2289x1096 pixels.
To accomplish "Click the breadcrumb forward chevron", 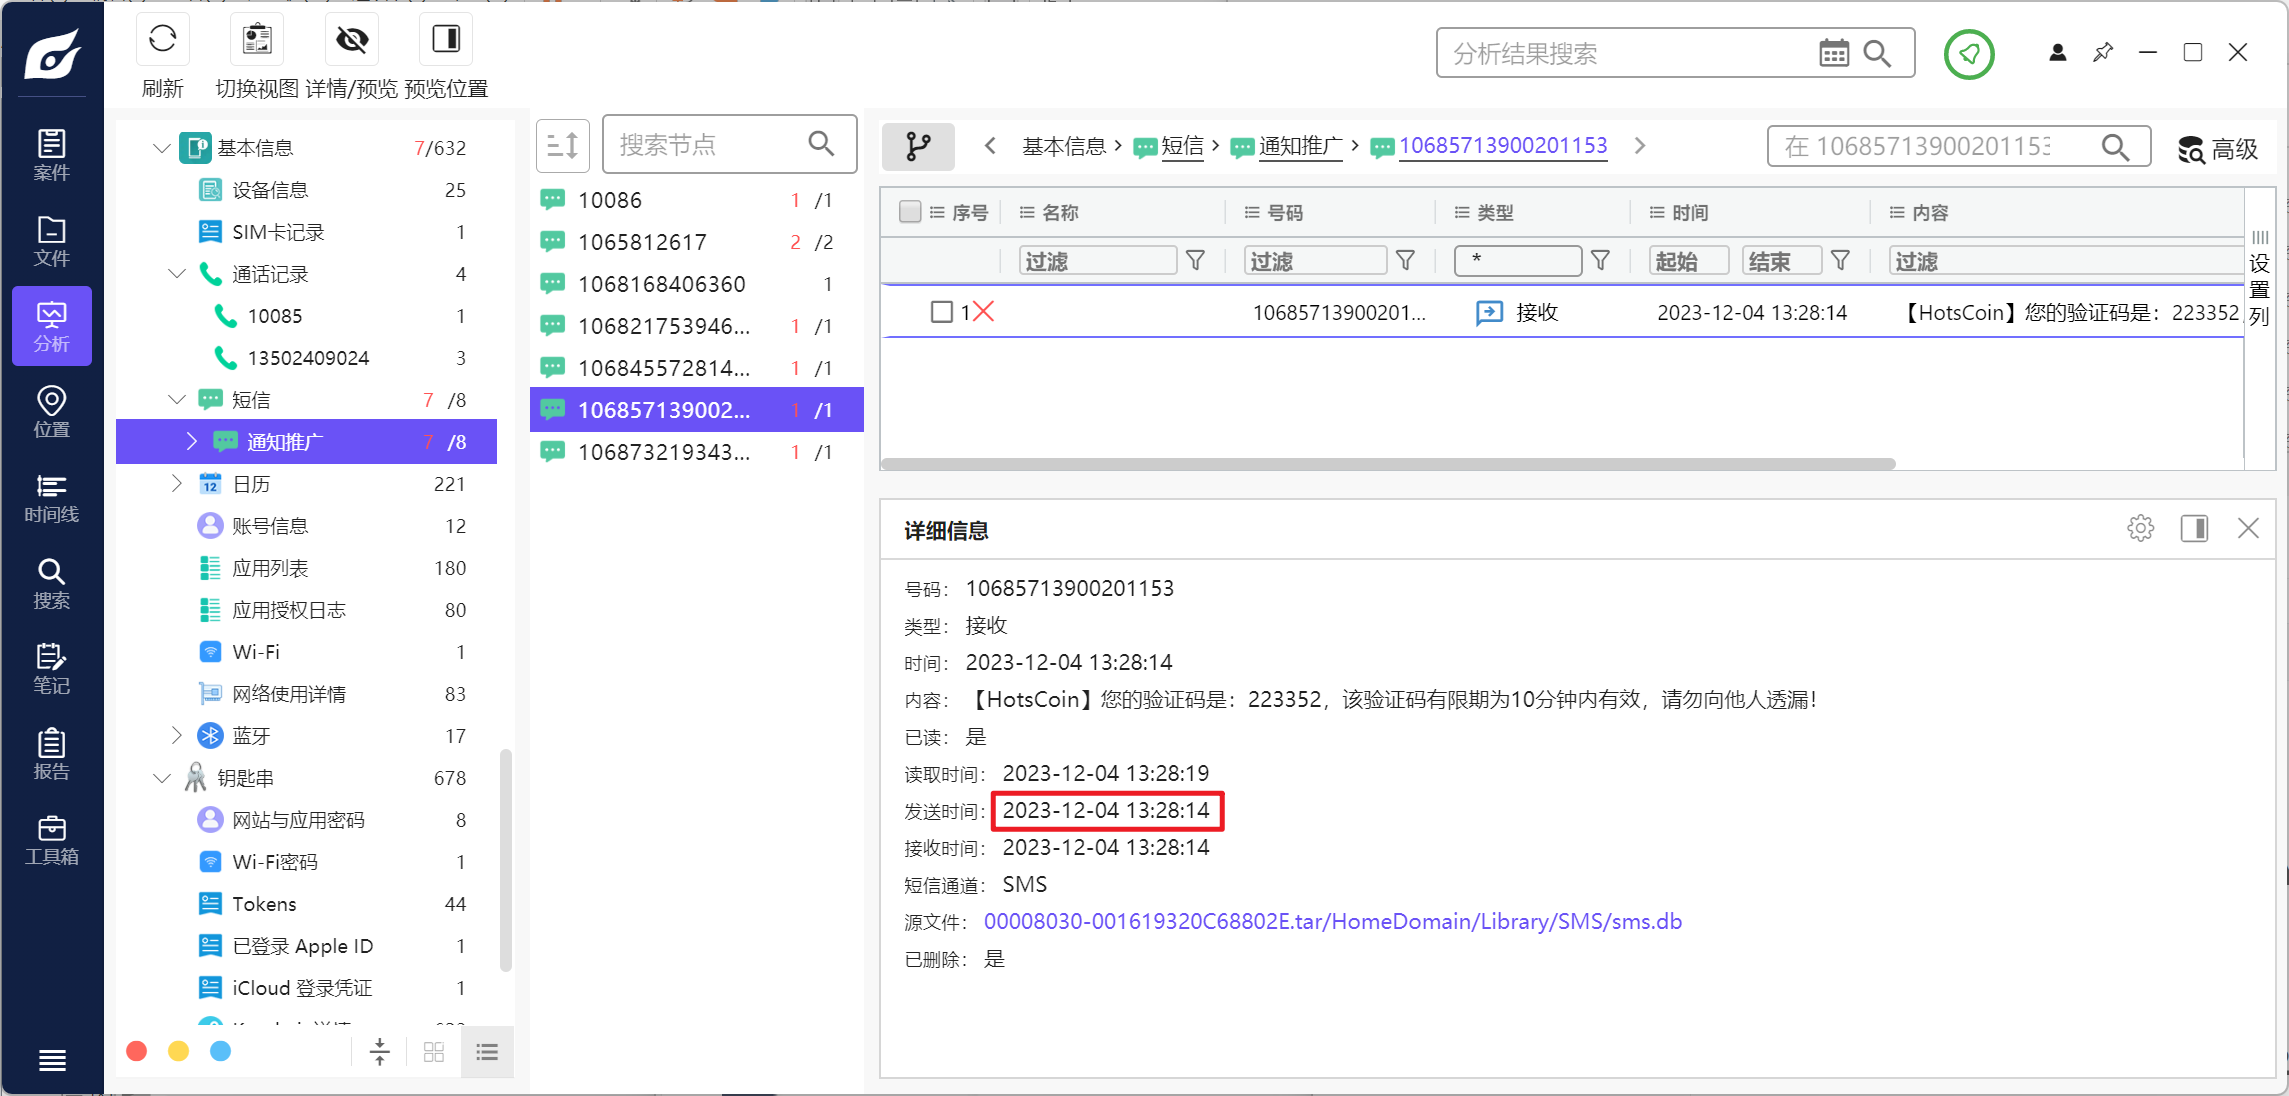I will pos(1640,146).
